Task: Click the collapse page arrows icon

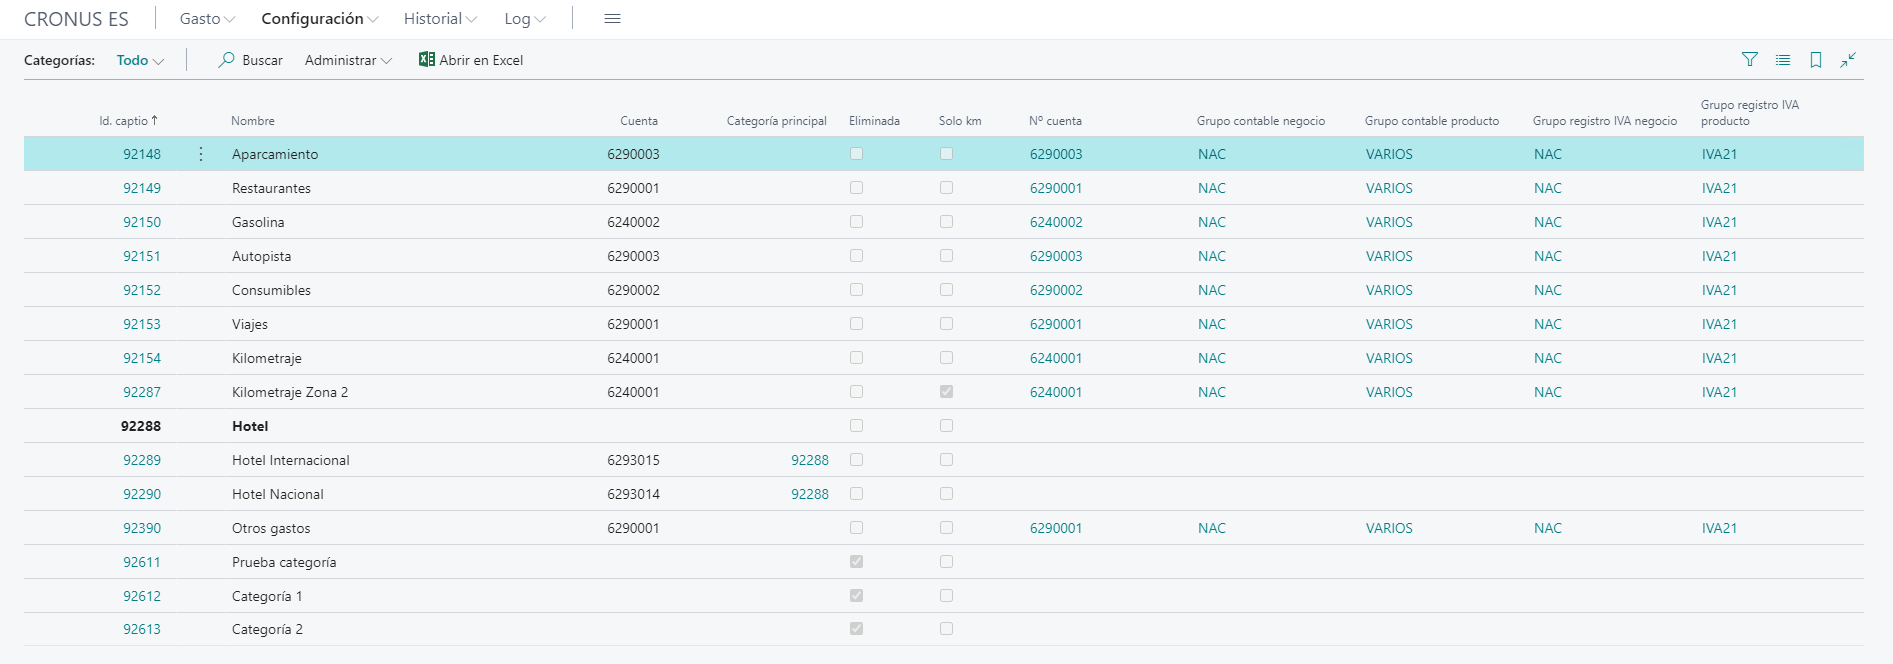Action: [1848, 60]
